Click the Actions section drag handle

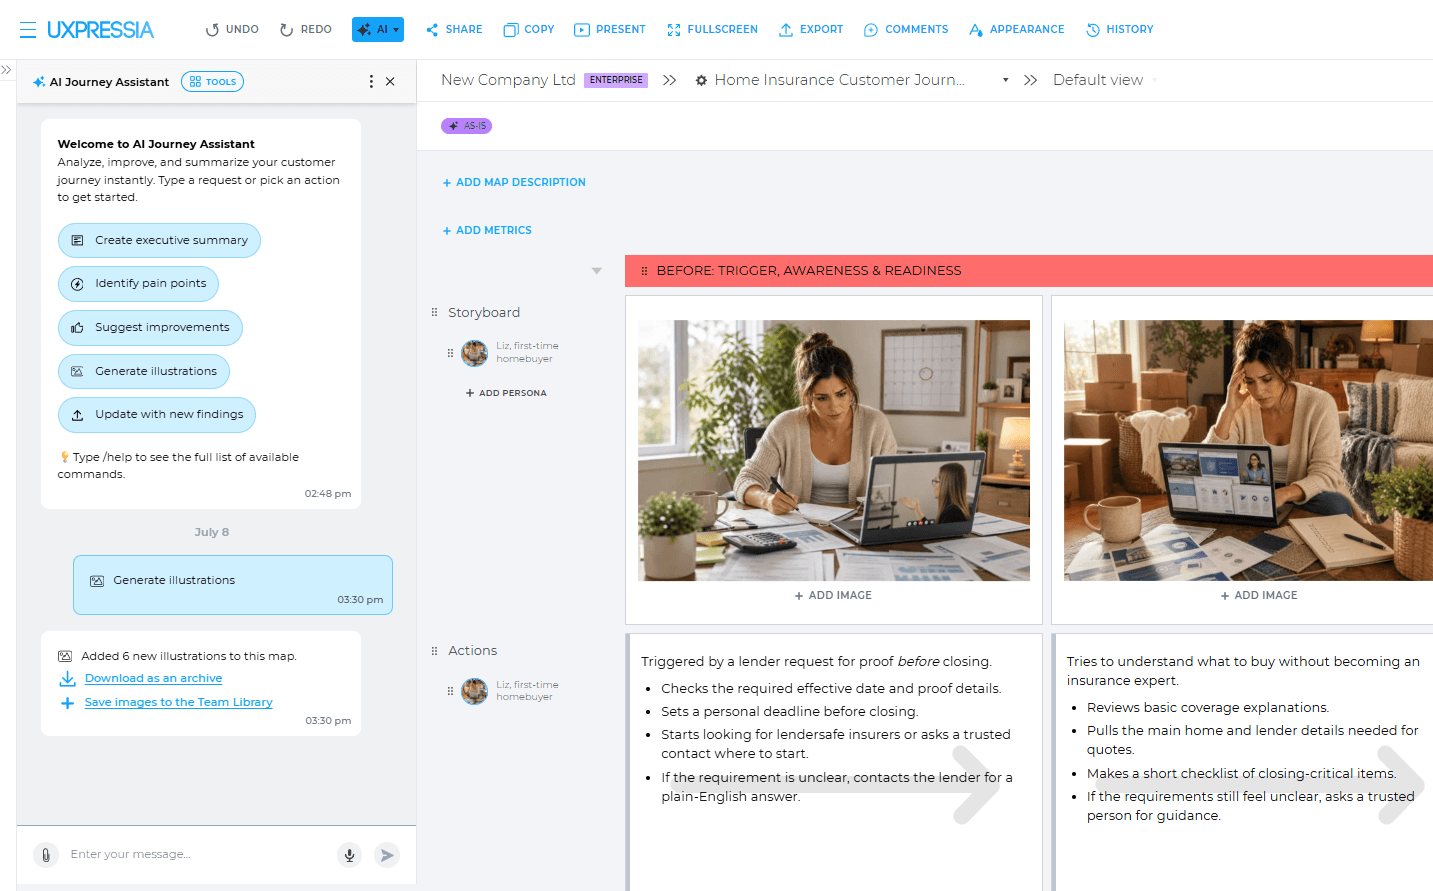tap(434, 651)
